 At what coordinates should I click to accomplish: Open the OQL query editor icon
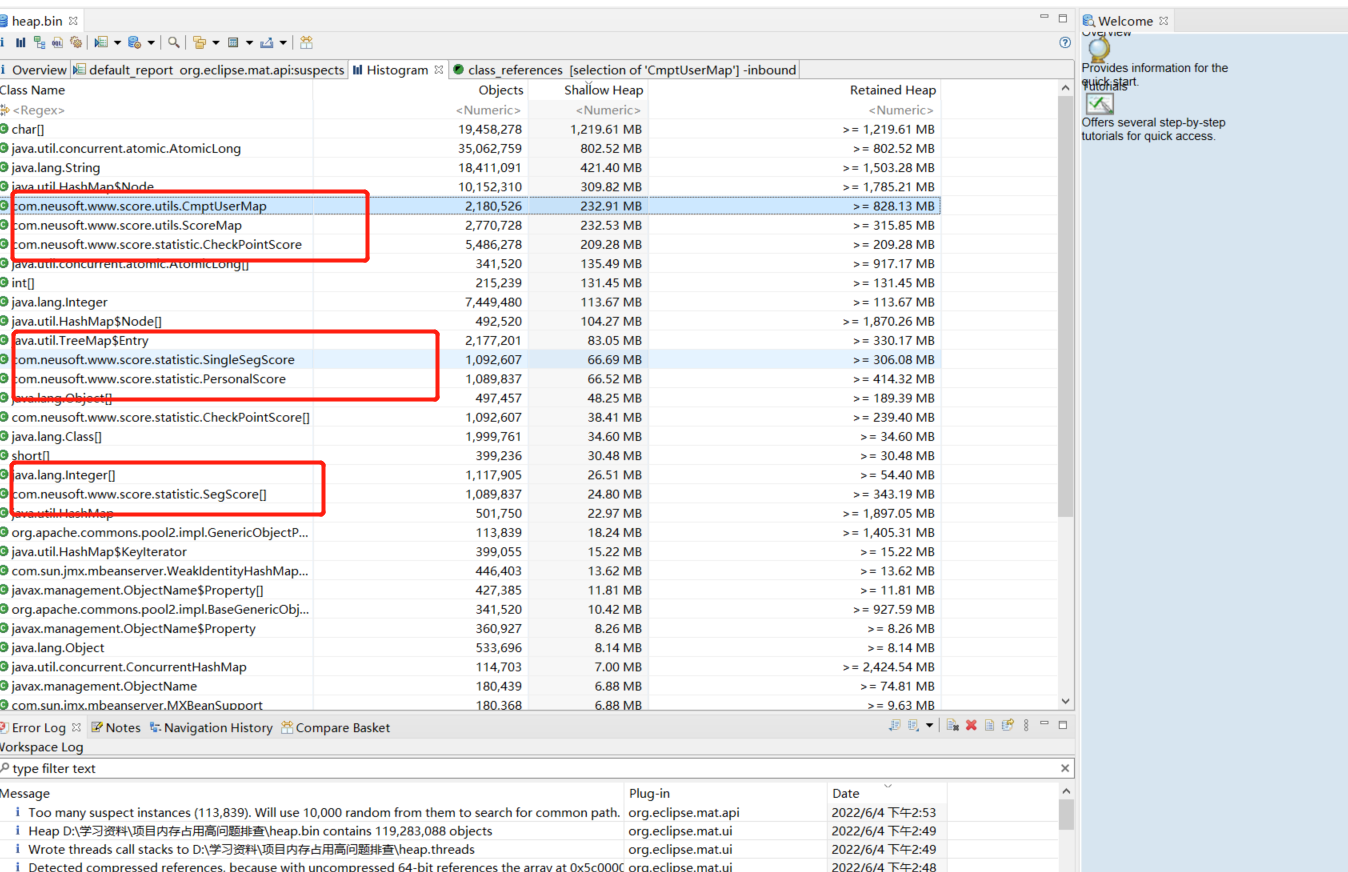[x=57, y=42]
